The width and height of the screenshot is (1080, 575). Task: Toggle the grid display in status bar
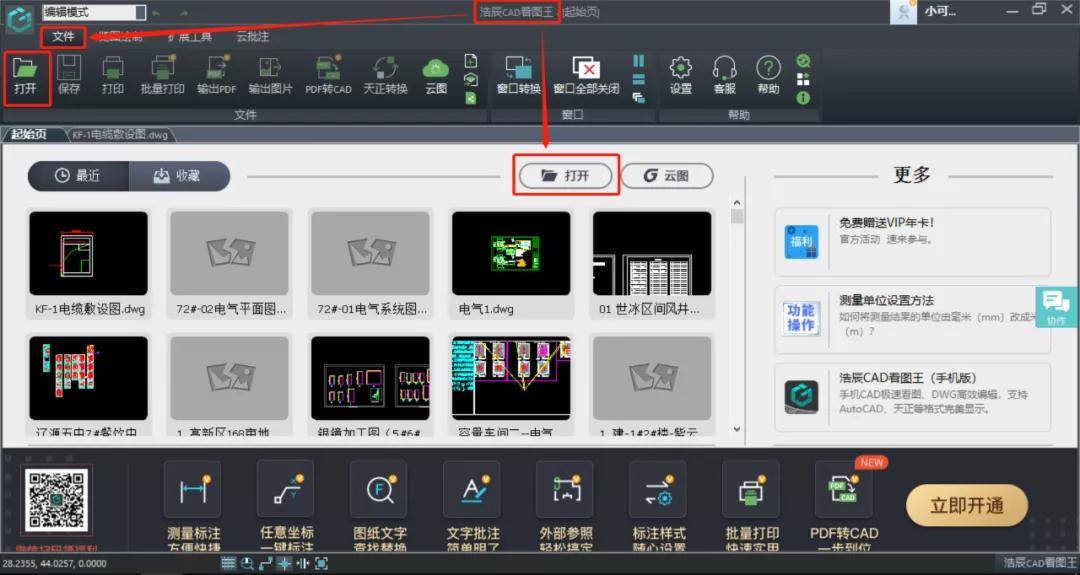(229, 563)
